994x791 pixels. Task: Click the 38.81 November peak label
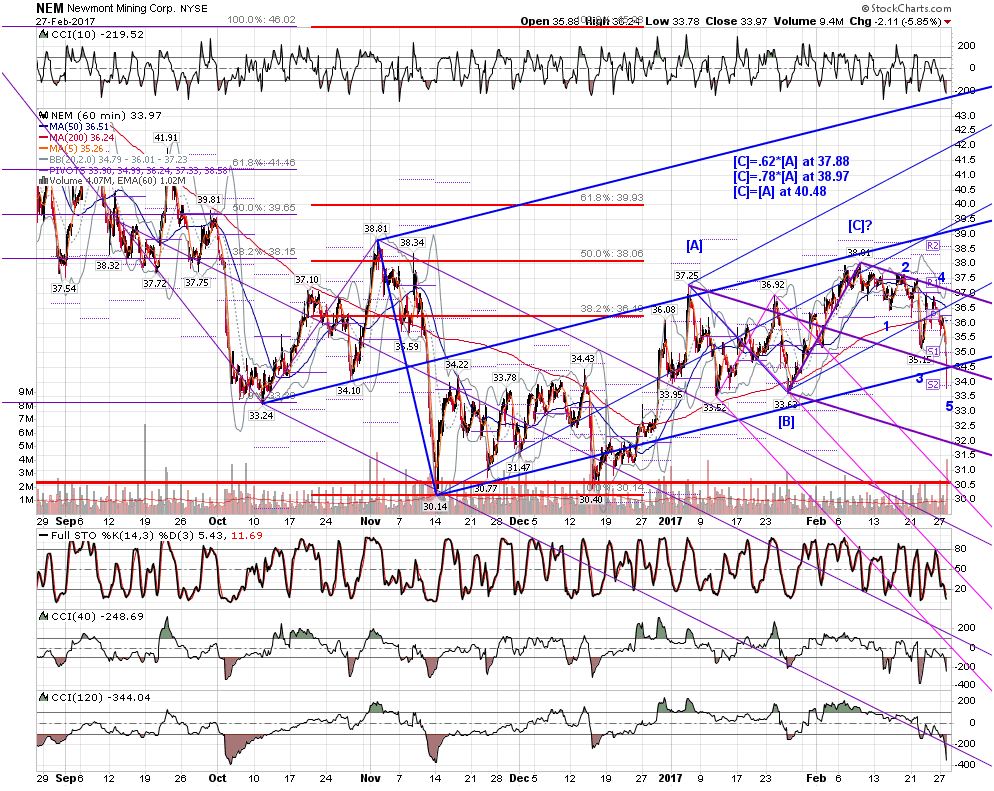click(x=376, y=228)
